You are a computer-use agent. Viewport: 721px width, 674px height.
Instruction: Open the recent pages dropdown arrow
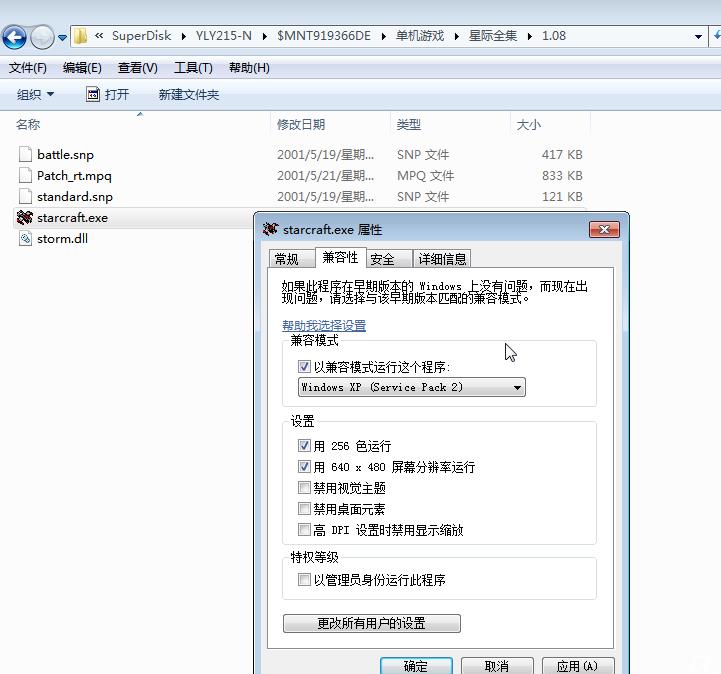[62, 38]
